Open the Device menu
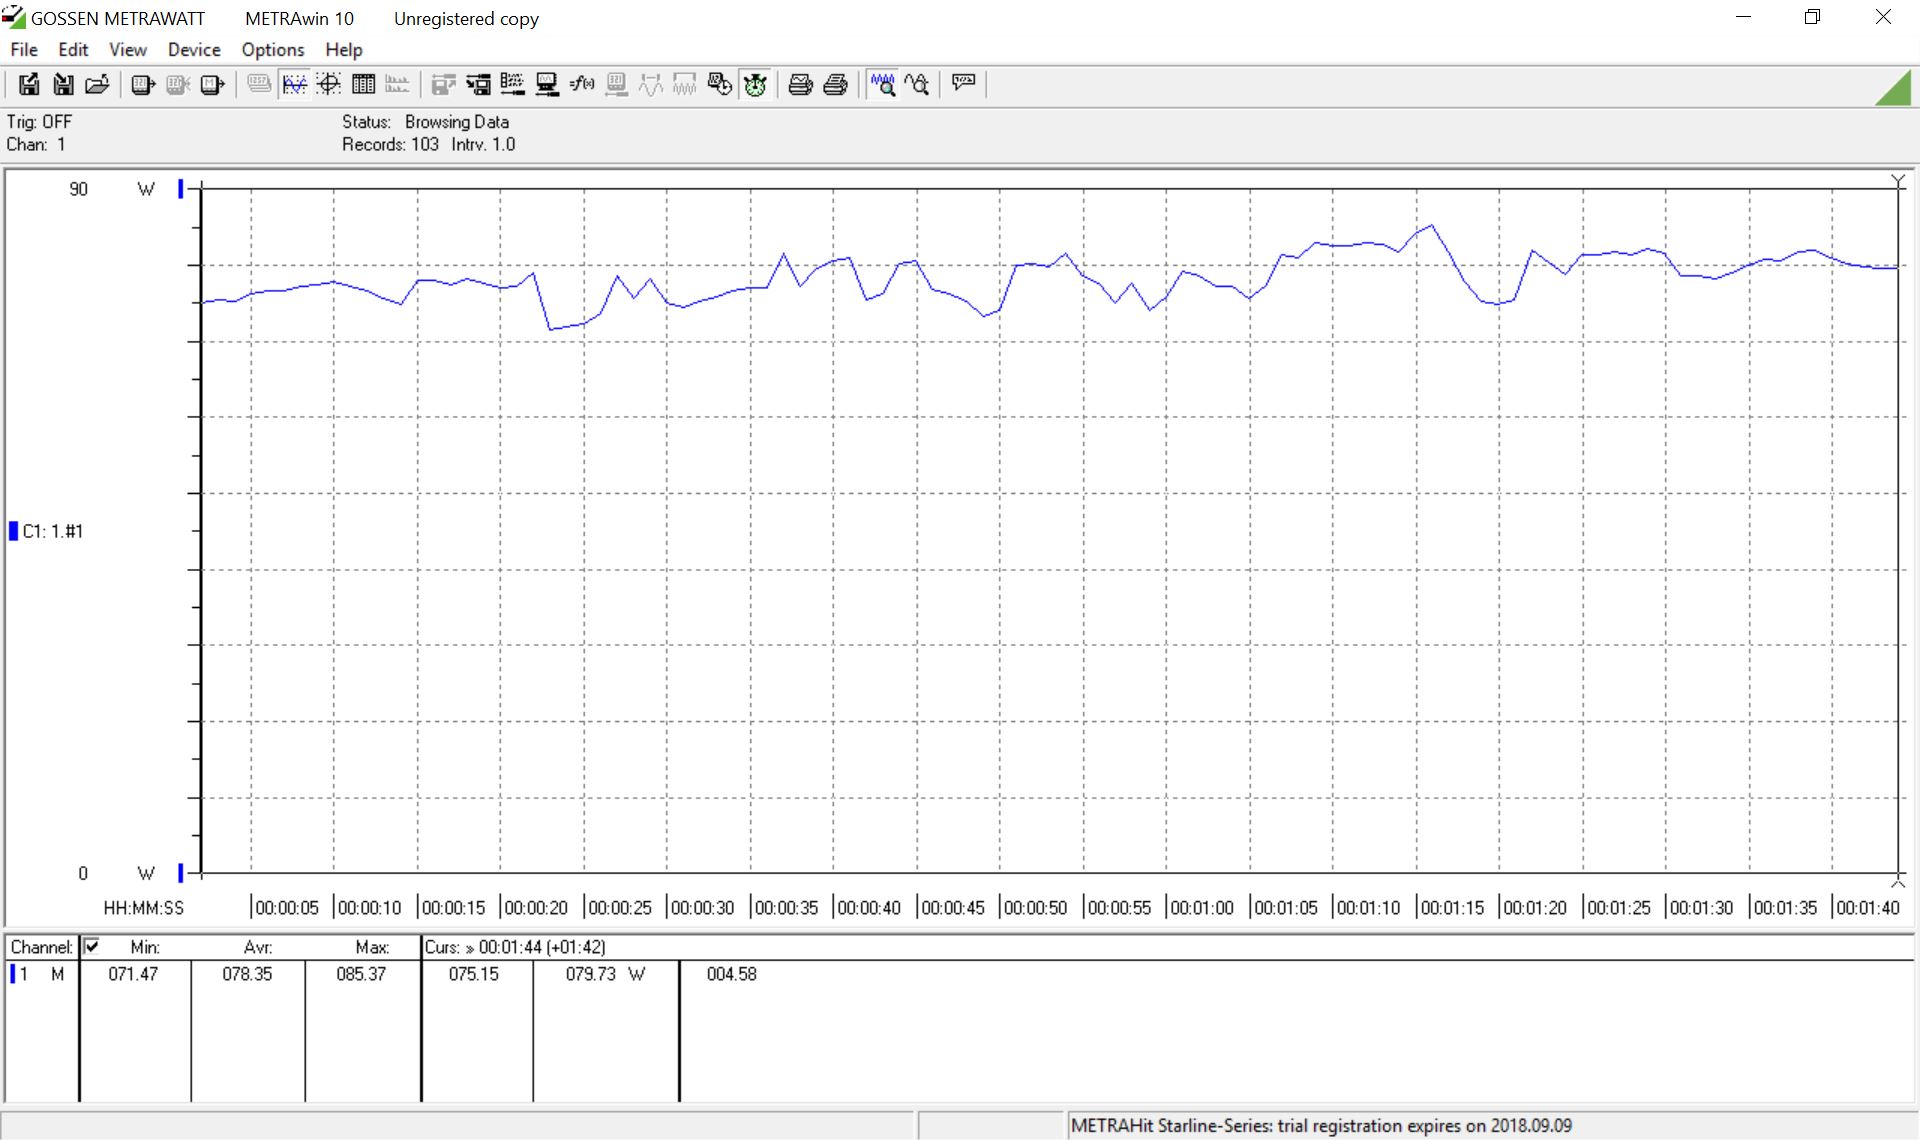 point(194,49)
